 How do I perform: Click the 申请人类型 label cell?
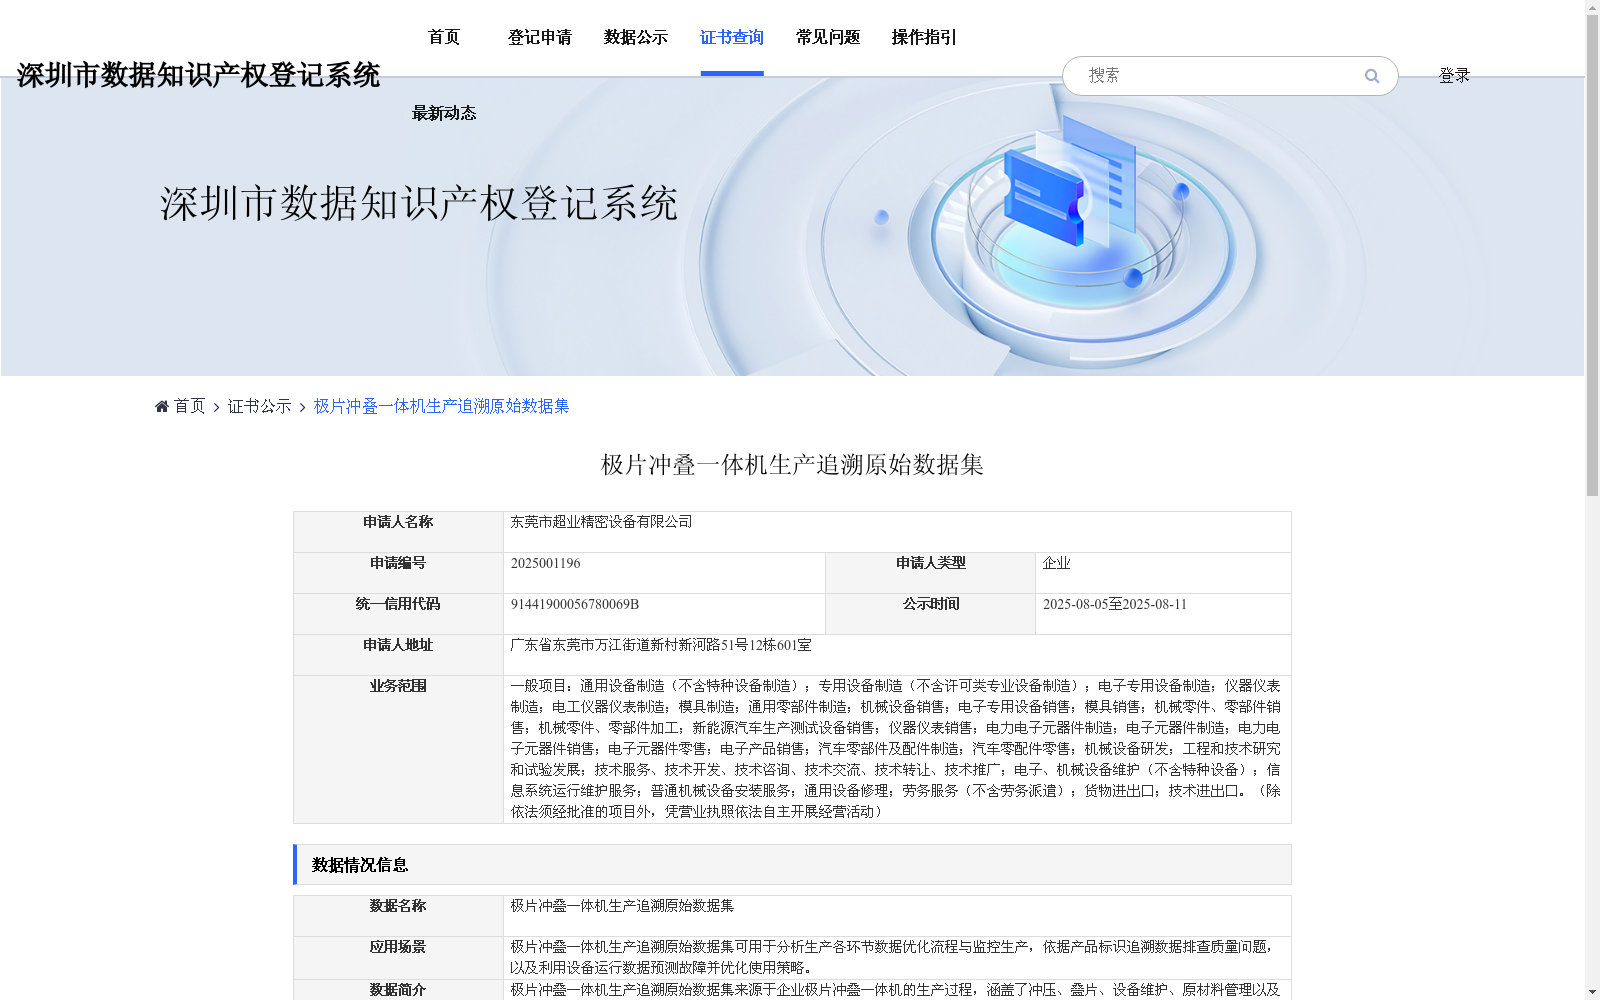tap(930, 573)
